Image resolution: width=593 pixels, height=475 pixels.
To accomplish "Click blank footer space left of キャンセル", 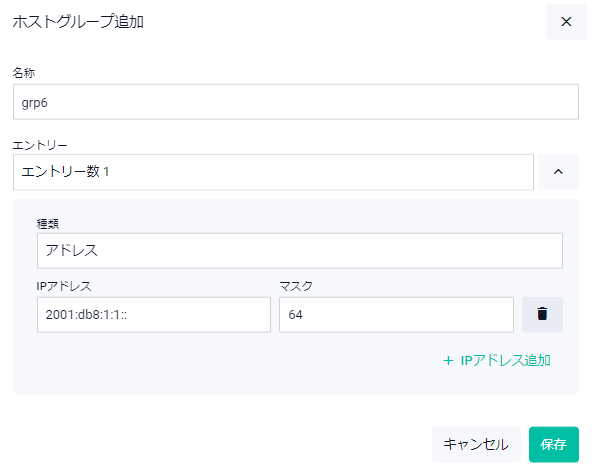I will click(x=219, y=444).
